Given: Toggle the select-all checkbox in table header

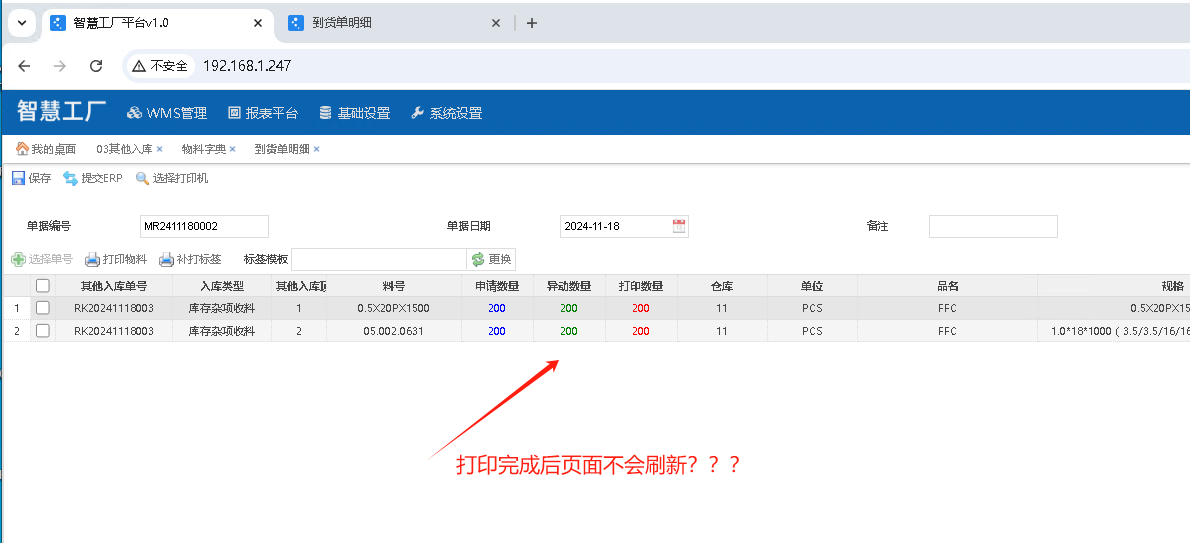Looking at the screenshot, I should (42, 286).
